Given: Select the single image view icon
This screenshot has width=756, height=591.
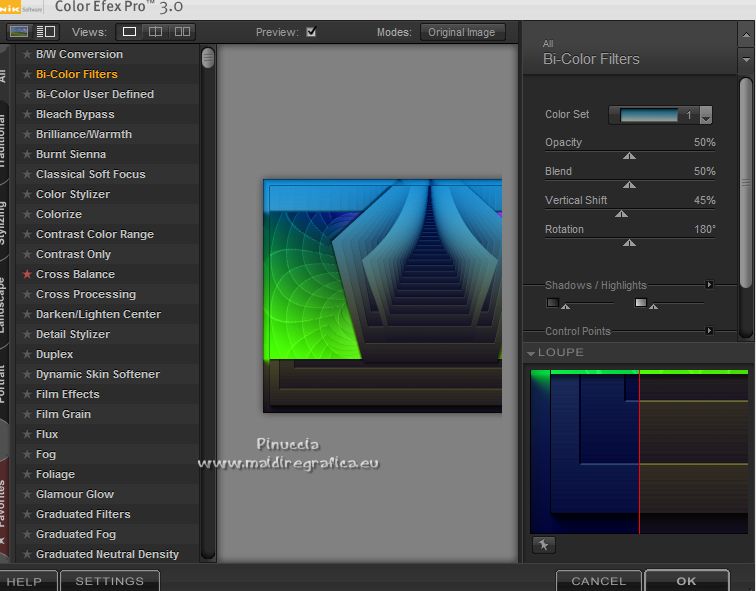Looking at the screenshot, I should tap(129, 32).
